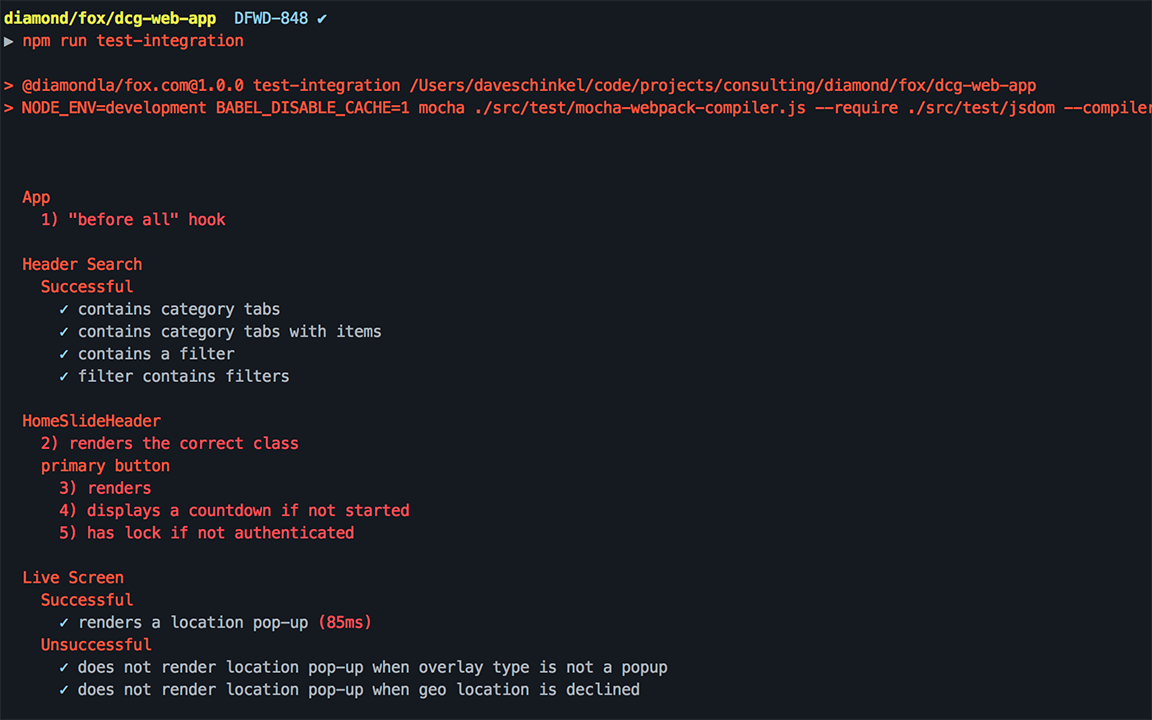1152x720 pixels.
Task: Click the prompt triangle before npm run
Action: pos(9,41)
